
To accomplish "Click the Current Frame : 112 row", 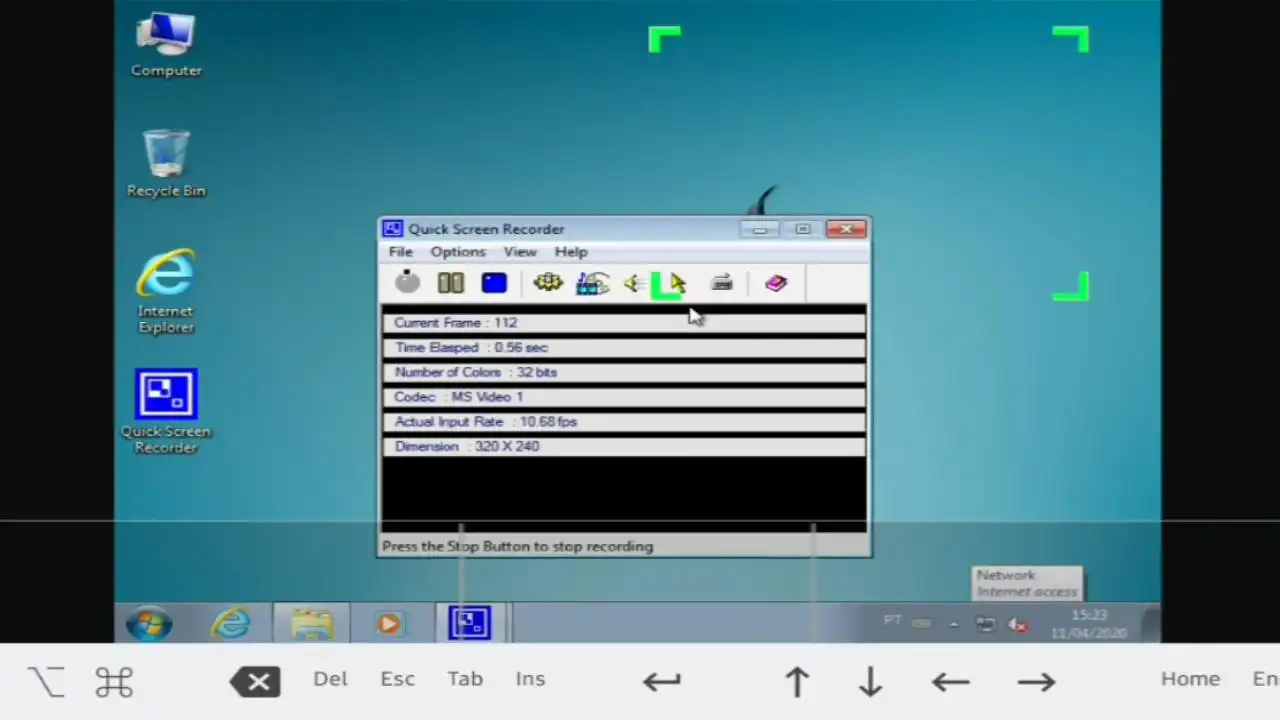I will (624, 323).
